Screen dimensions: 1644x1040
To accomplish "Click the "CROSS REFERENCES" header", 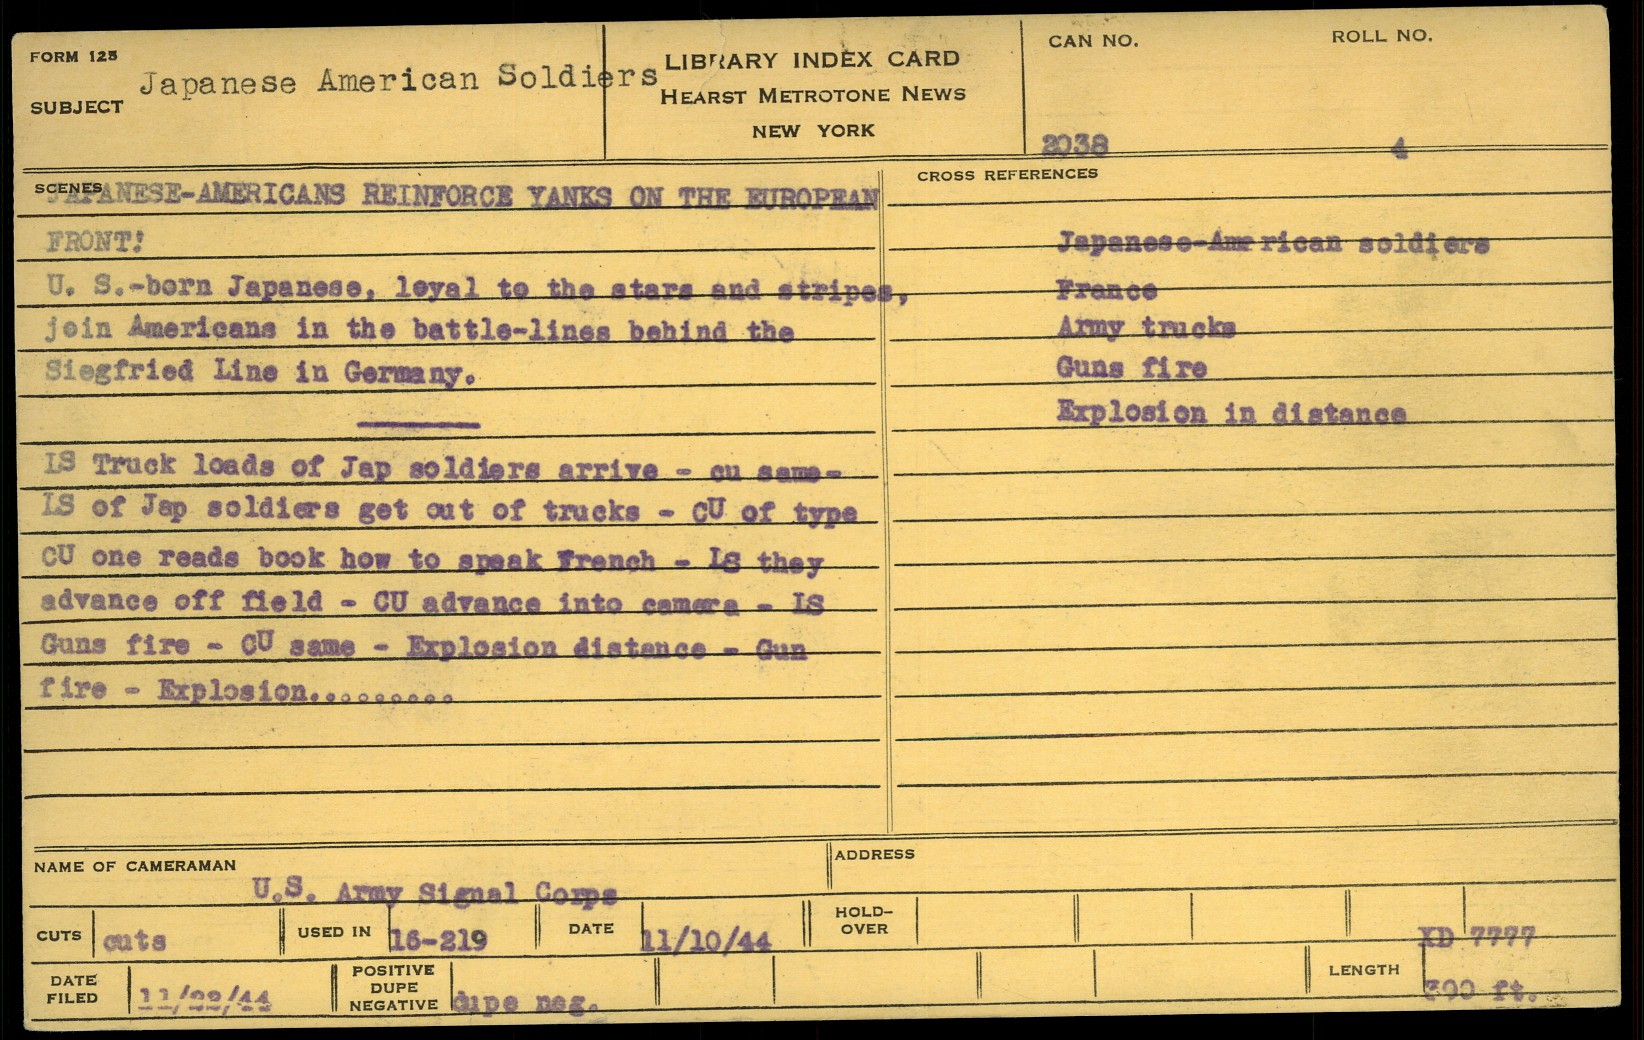I will pos(1006,175).
